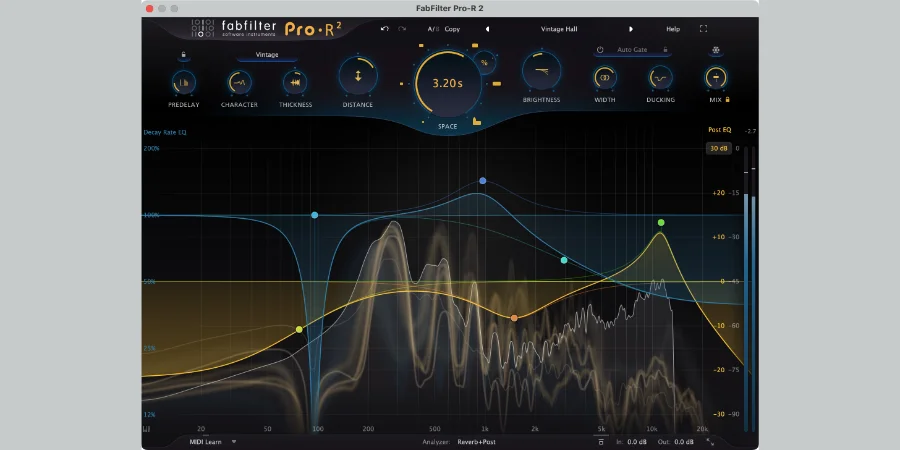This screenshot has height=450, width=900.
Task: Click the 3.20s decay time value
Action: pos(448,83)
